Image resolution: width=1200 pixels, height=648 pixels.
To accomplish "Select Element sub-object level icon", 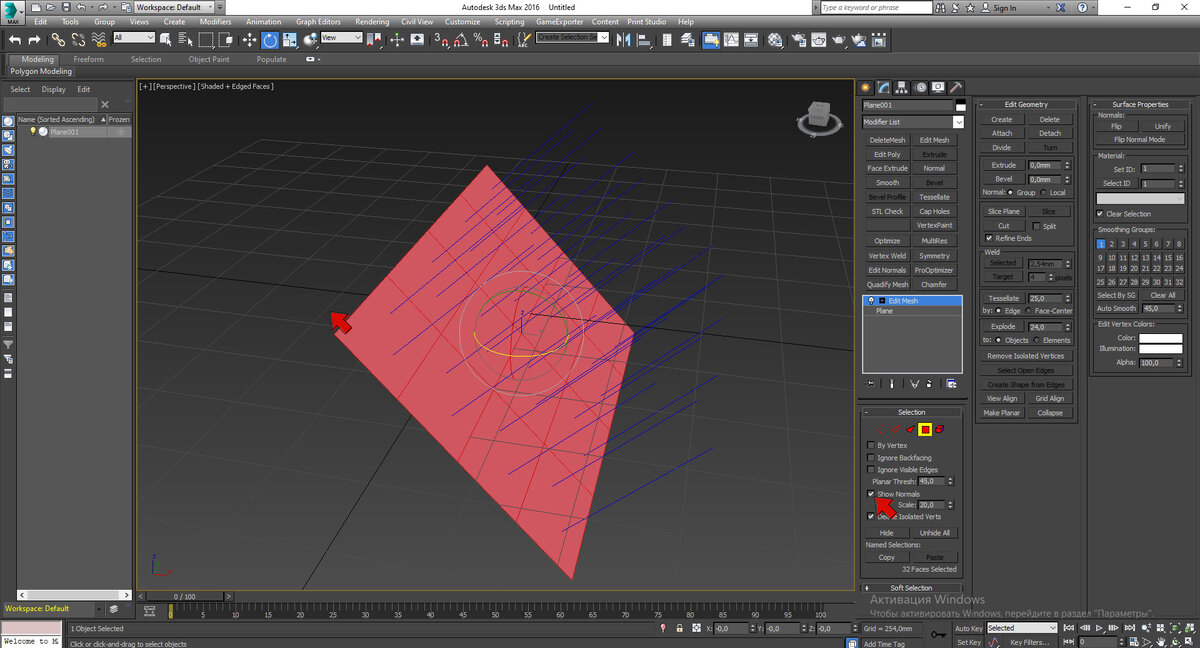I will (x=940, y=429).
